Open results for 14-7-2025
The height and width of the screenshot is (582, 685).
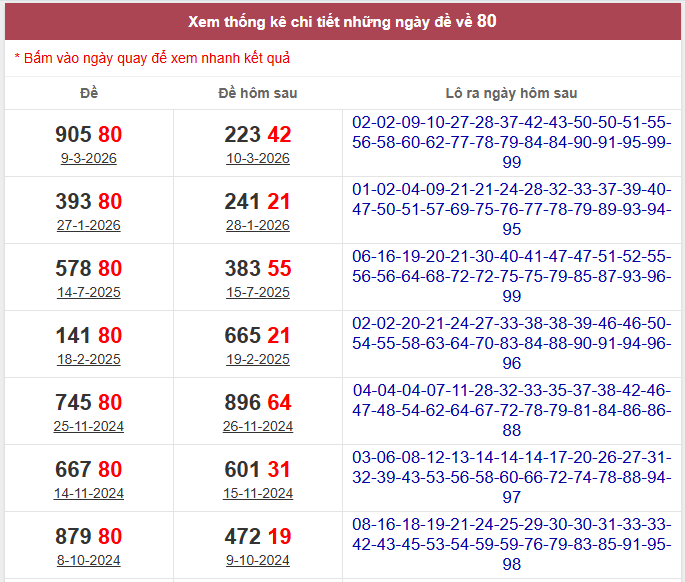[89, 293]
